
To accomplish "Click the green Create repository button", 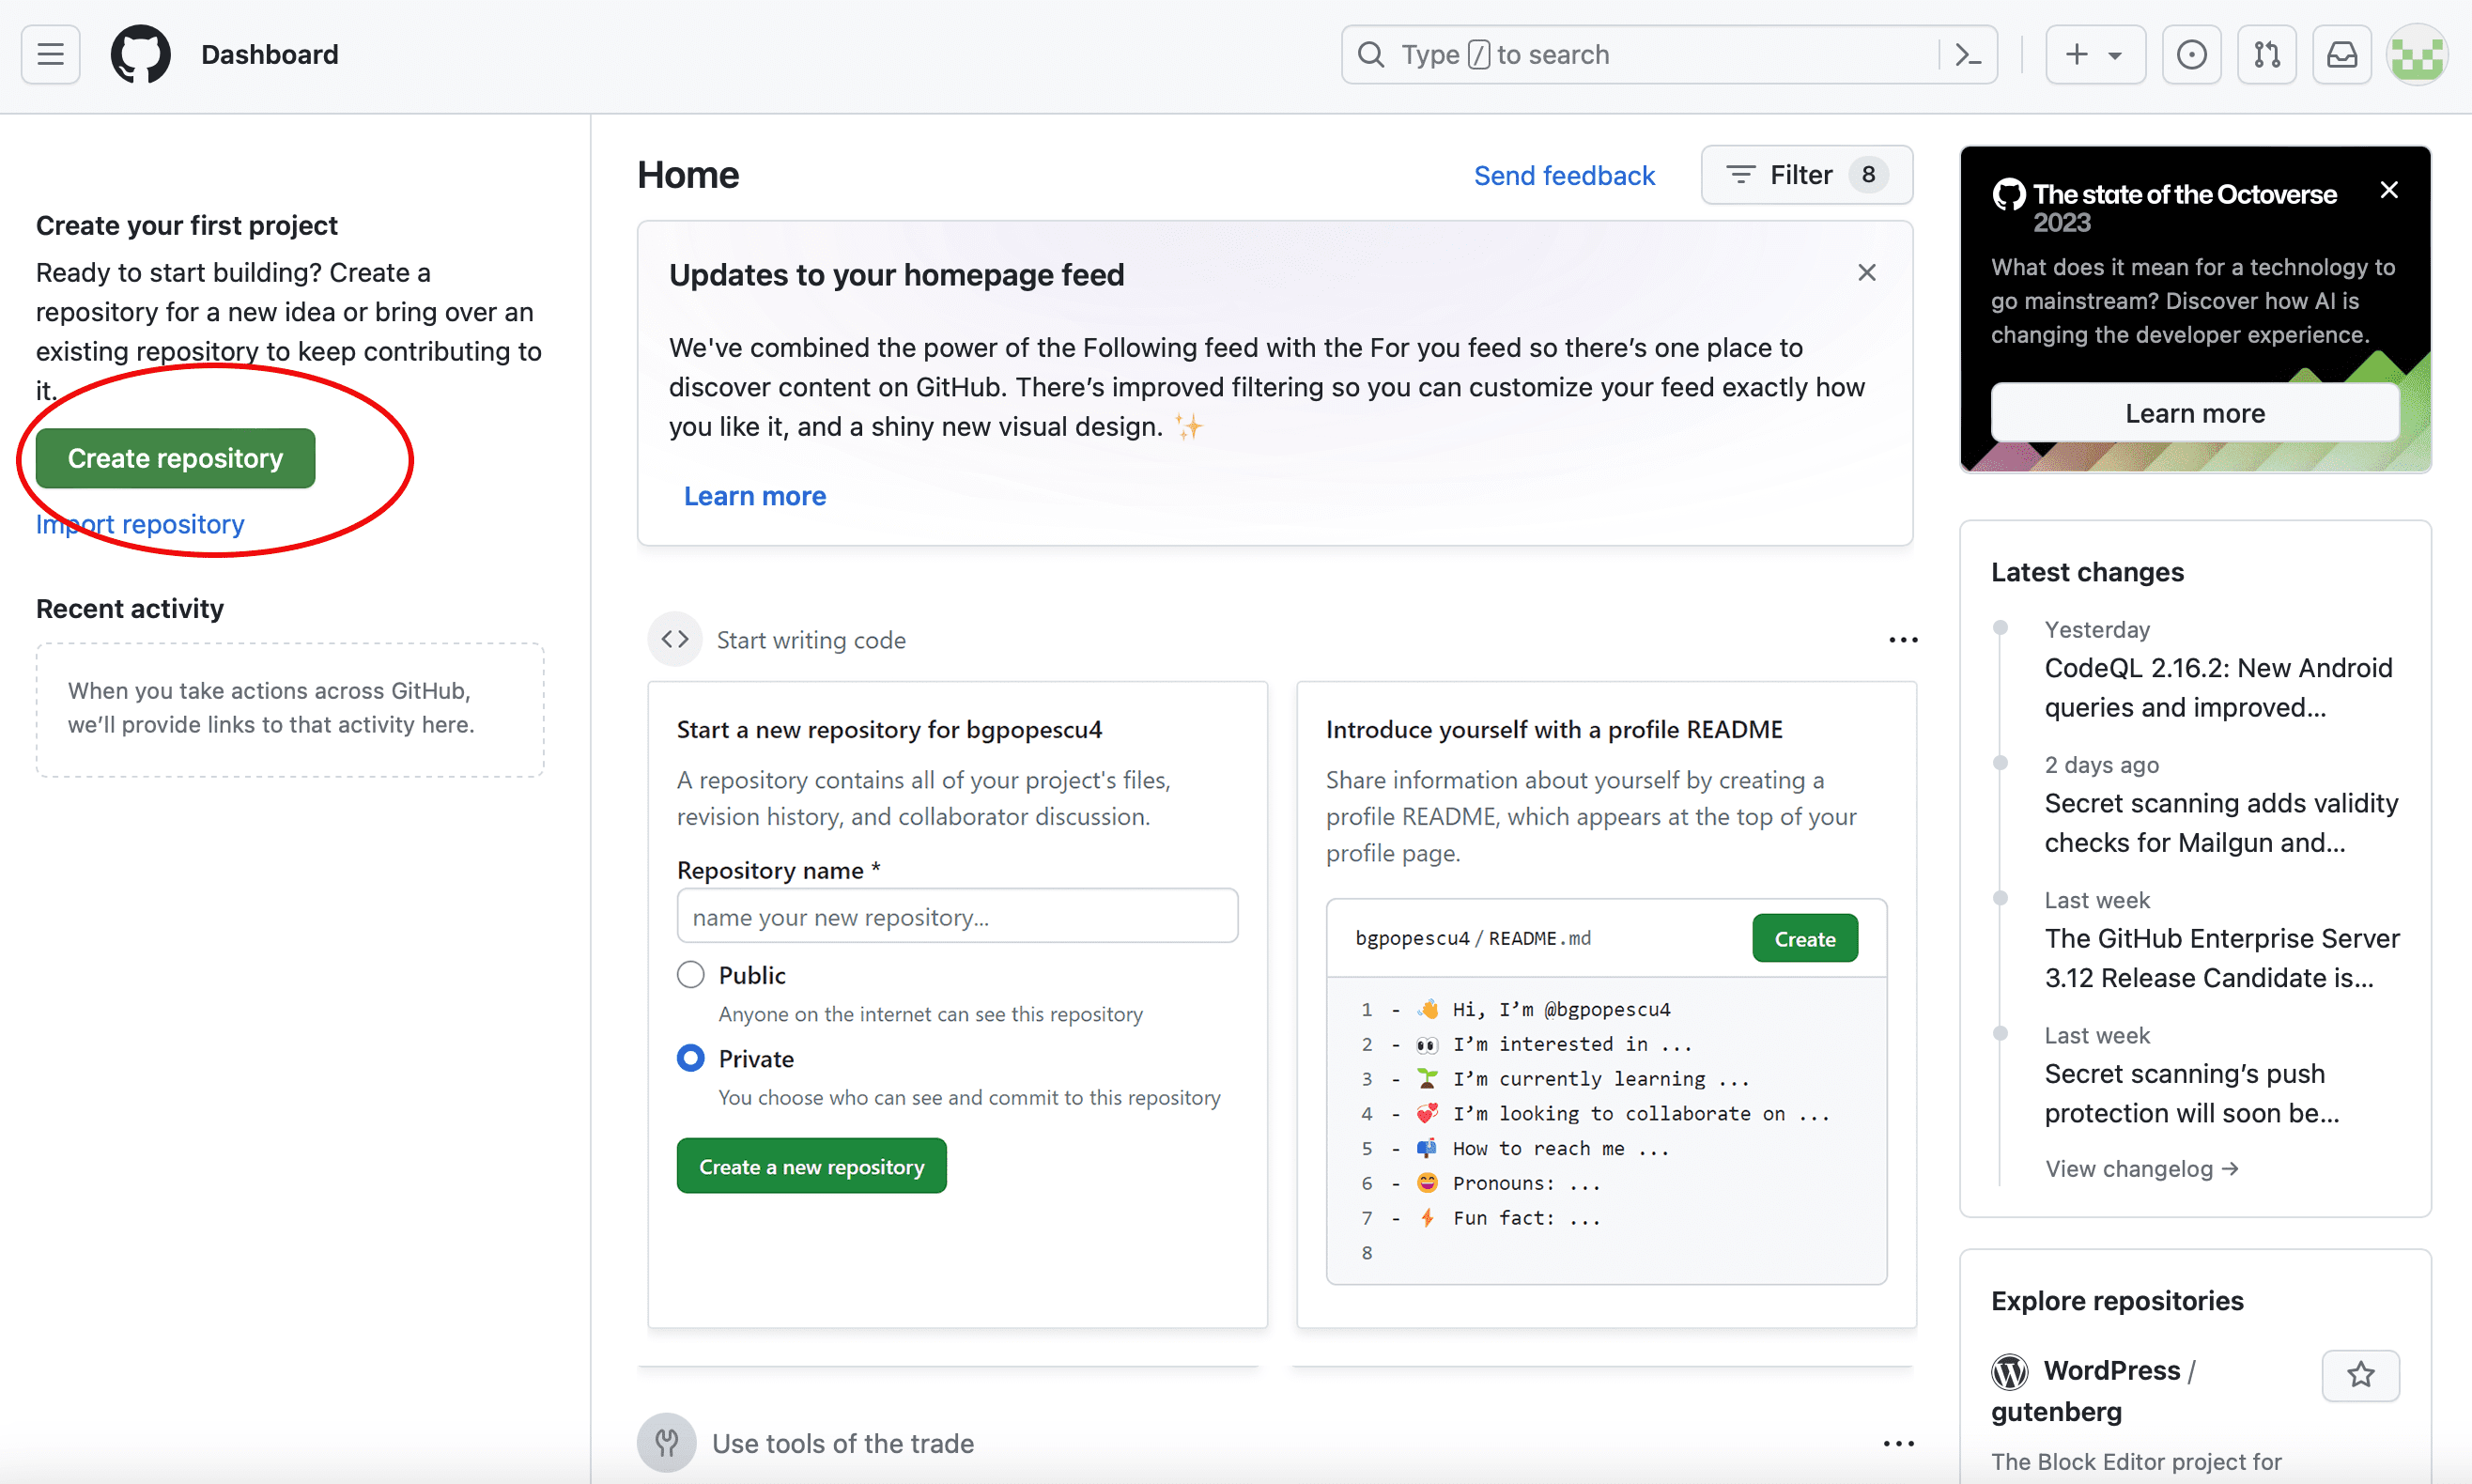I will tap(175, 458).
